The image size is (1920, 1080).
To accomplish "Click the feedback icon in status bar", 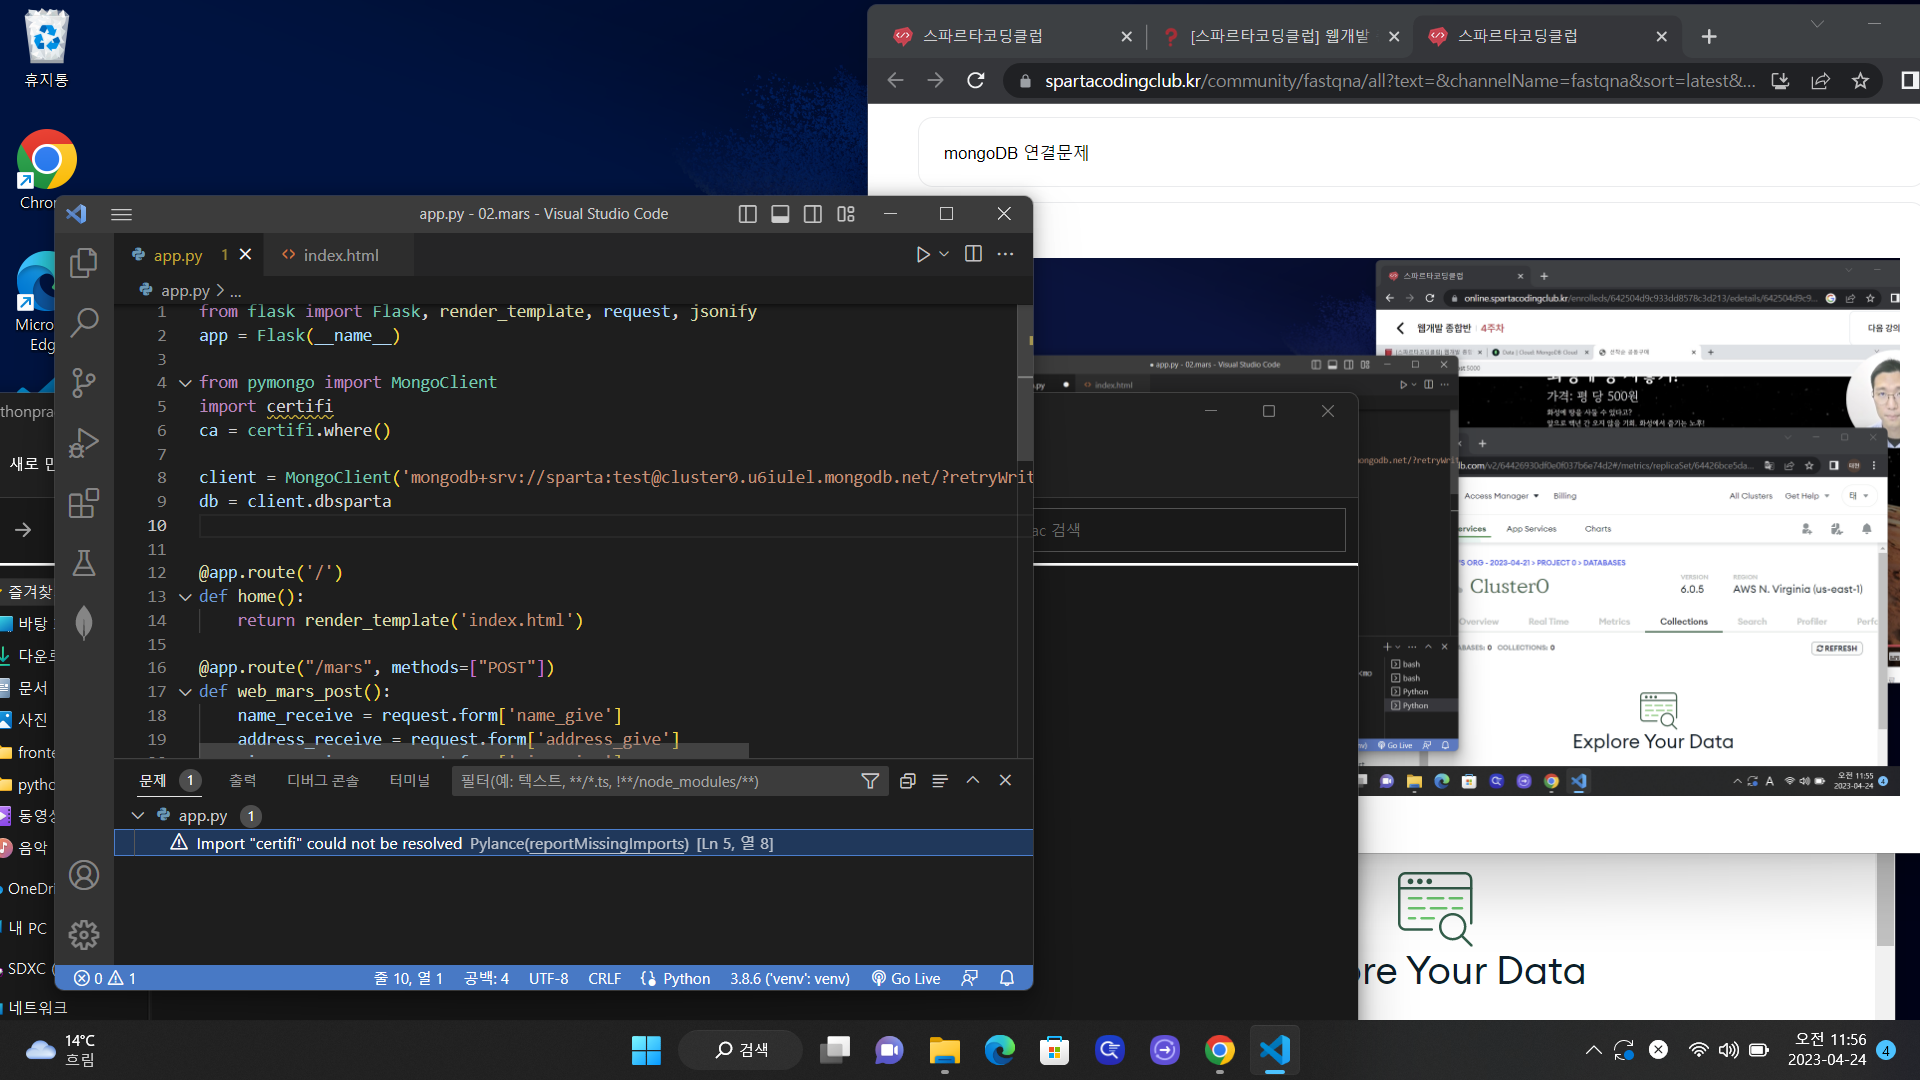I will (969, 978).
